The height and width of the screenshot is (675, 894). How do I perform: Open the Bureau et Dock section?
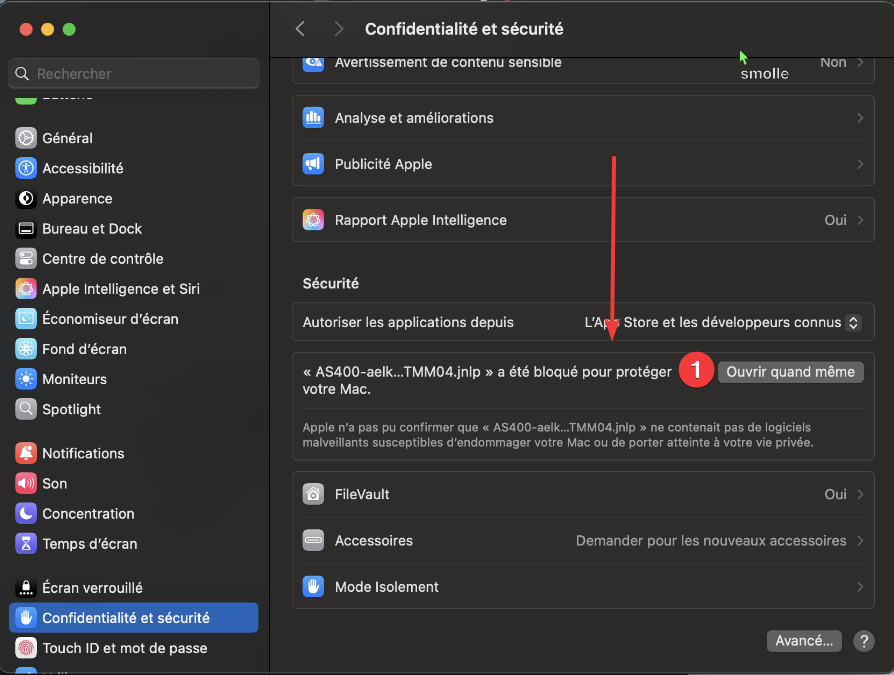point(134,229)
